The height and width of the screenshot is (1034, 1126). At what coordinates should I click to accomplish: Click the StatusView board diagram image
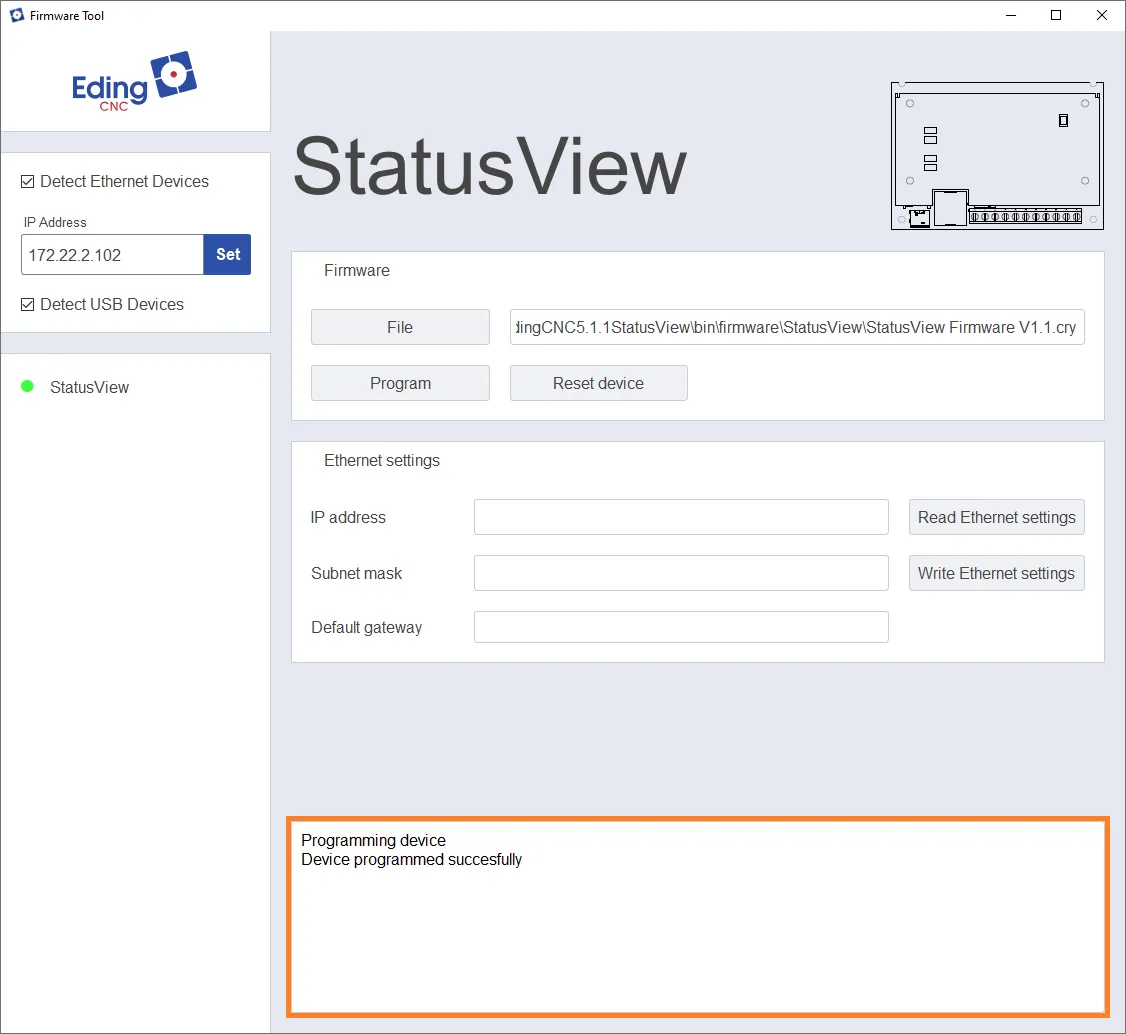(x=997, y=156)
